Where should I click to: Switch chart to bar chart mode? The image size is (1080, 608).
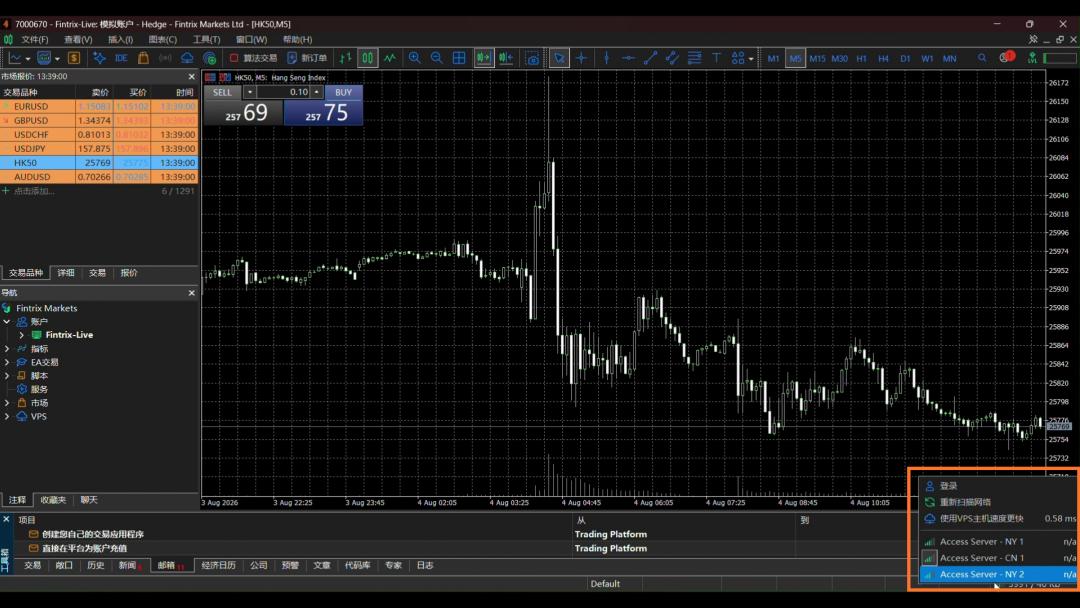coord(345,59)
